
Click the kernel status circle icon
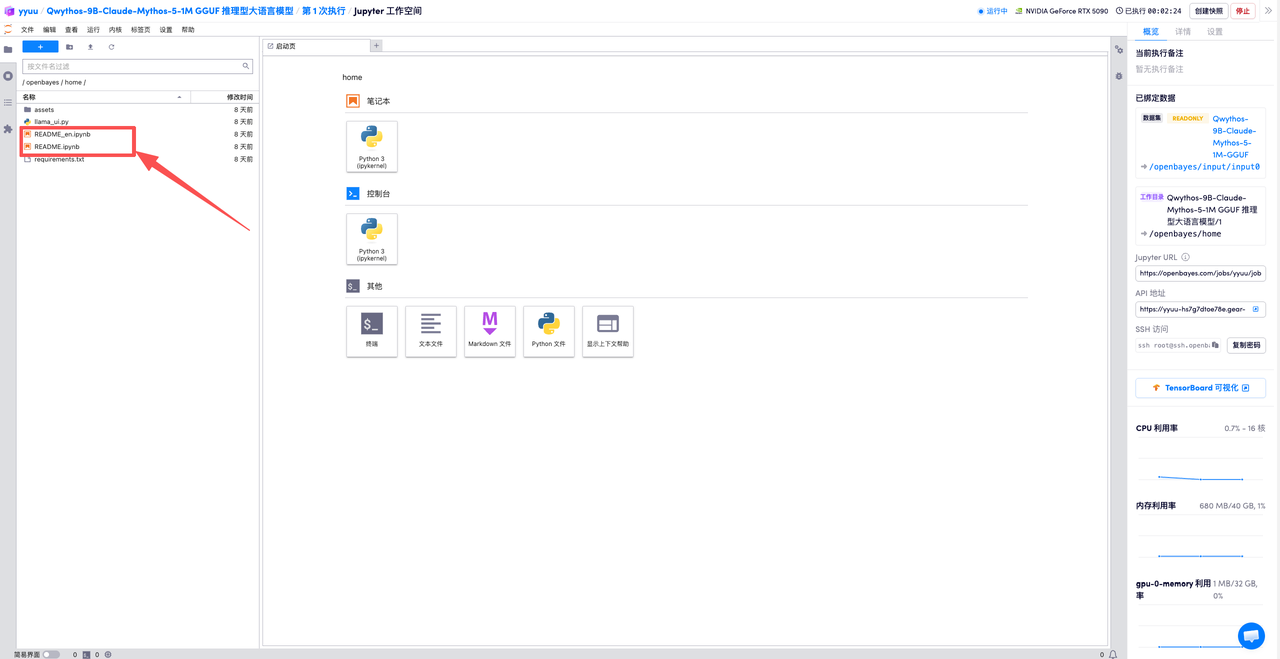tap(108, 654)
